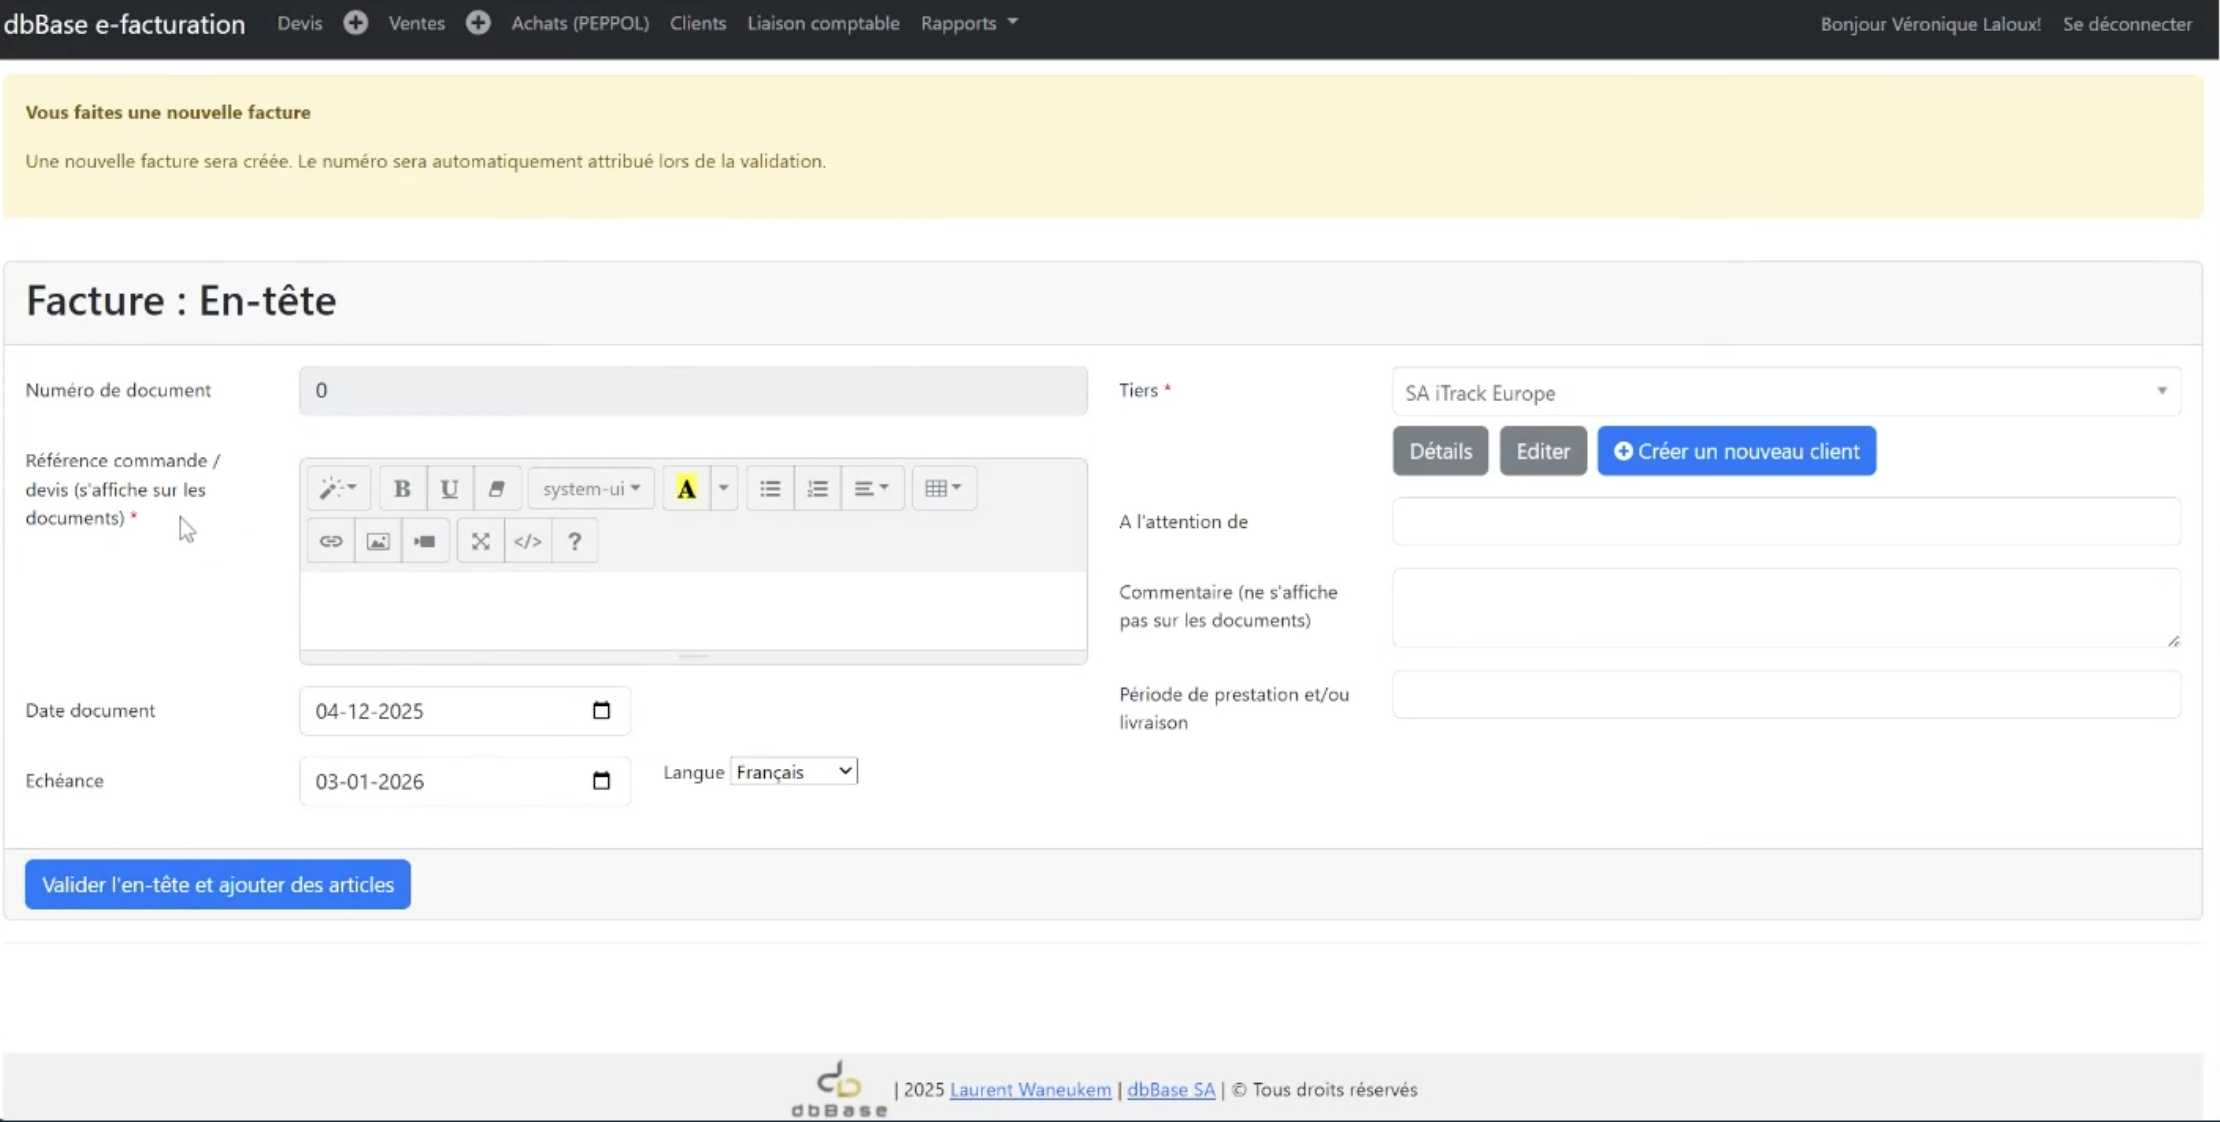
Task: Insert a picture using image icon
Action: point(377,541)
